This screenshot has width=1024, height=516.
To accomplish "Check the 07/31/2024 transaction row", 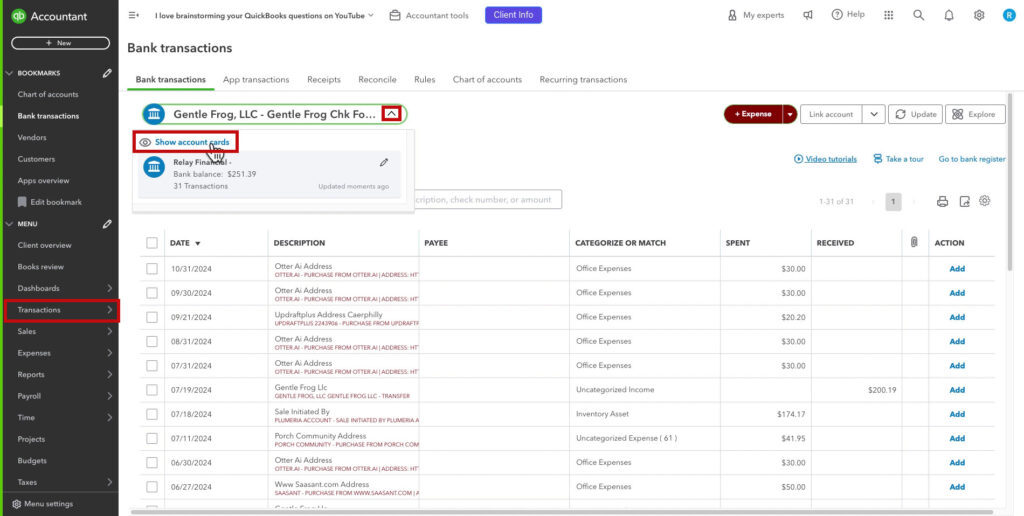I will (x=152, y=365).
